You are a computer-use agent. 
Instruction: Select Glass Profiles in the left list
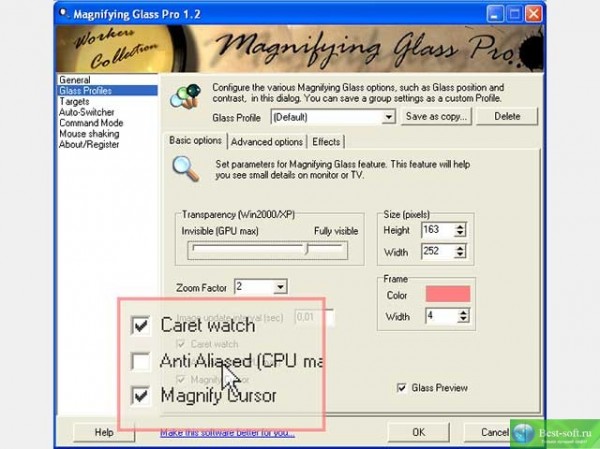click(107, 91)
